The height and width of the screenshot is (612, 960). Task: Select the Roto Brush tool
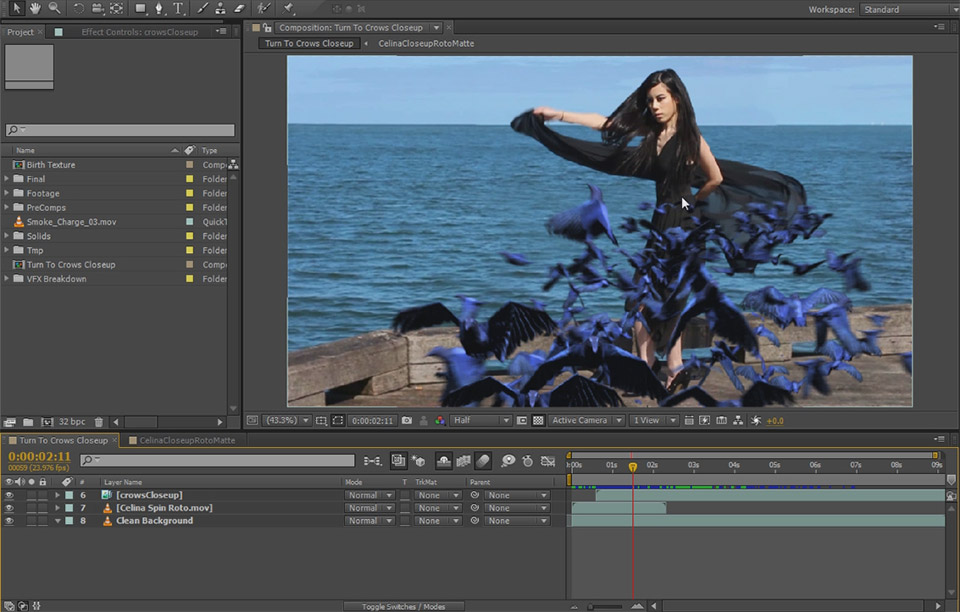point(264,8)
